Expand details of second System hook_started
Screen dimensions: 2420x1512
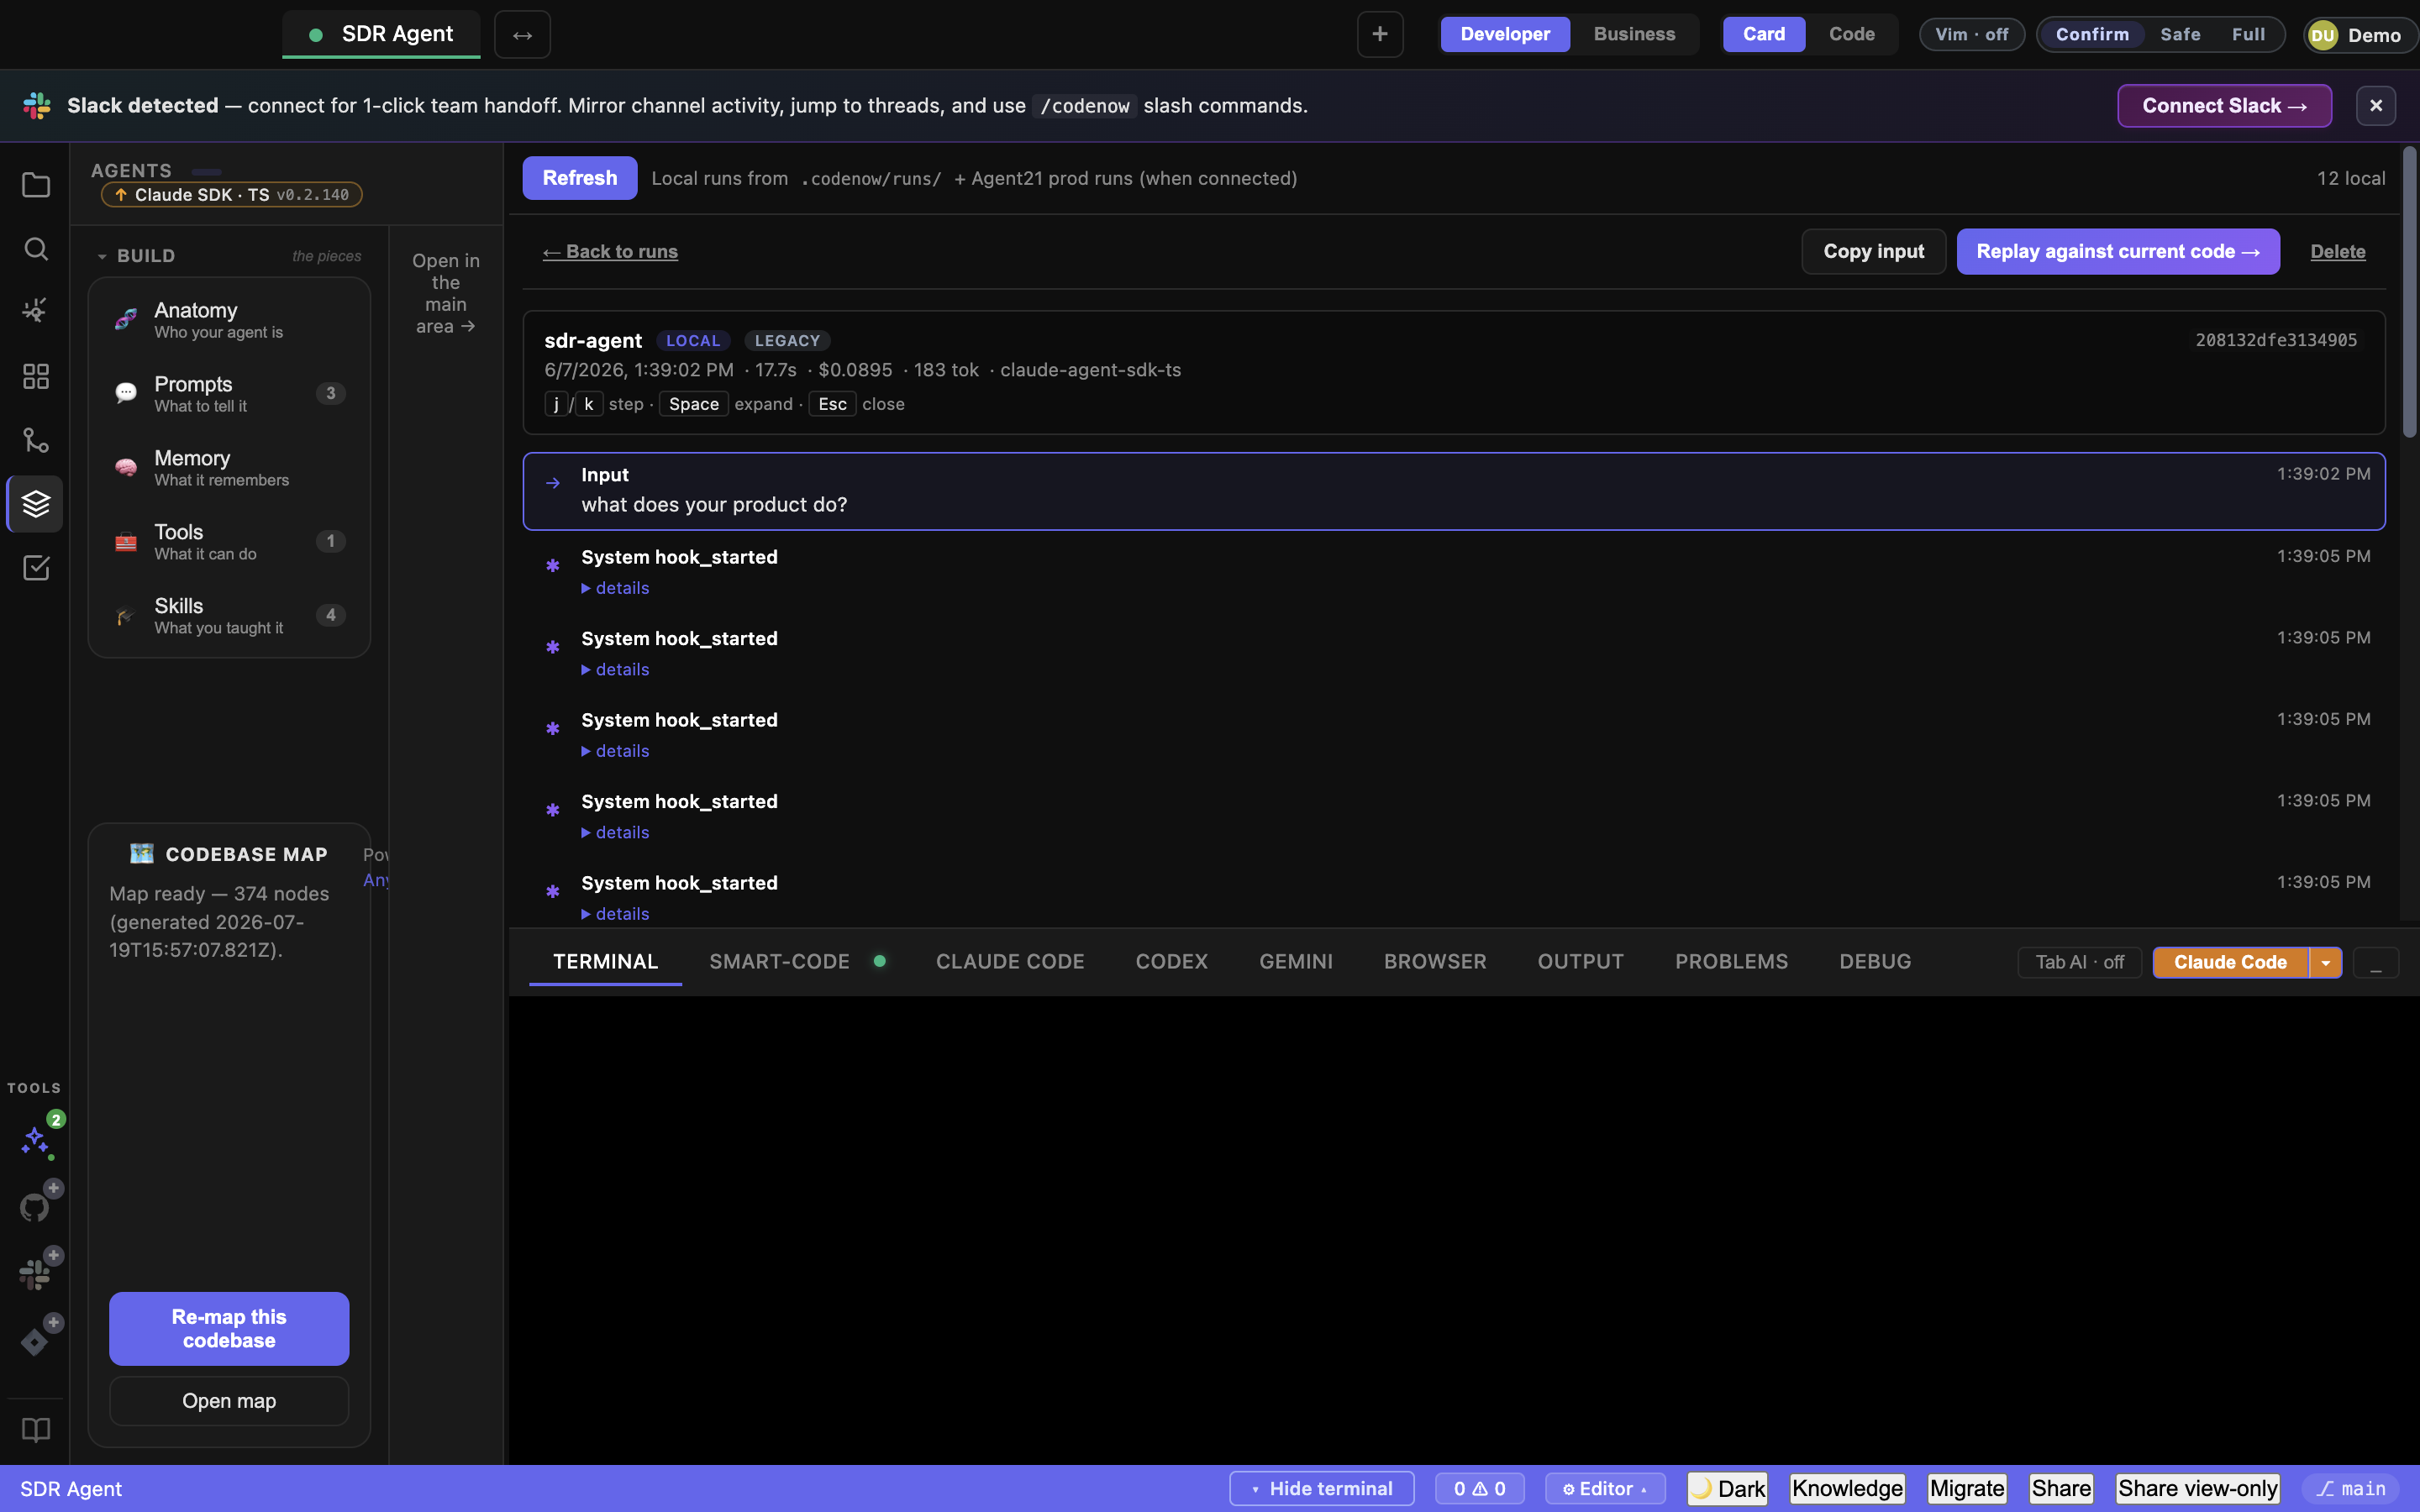(x=615, y=669)
